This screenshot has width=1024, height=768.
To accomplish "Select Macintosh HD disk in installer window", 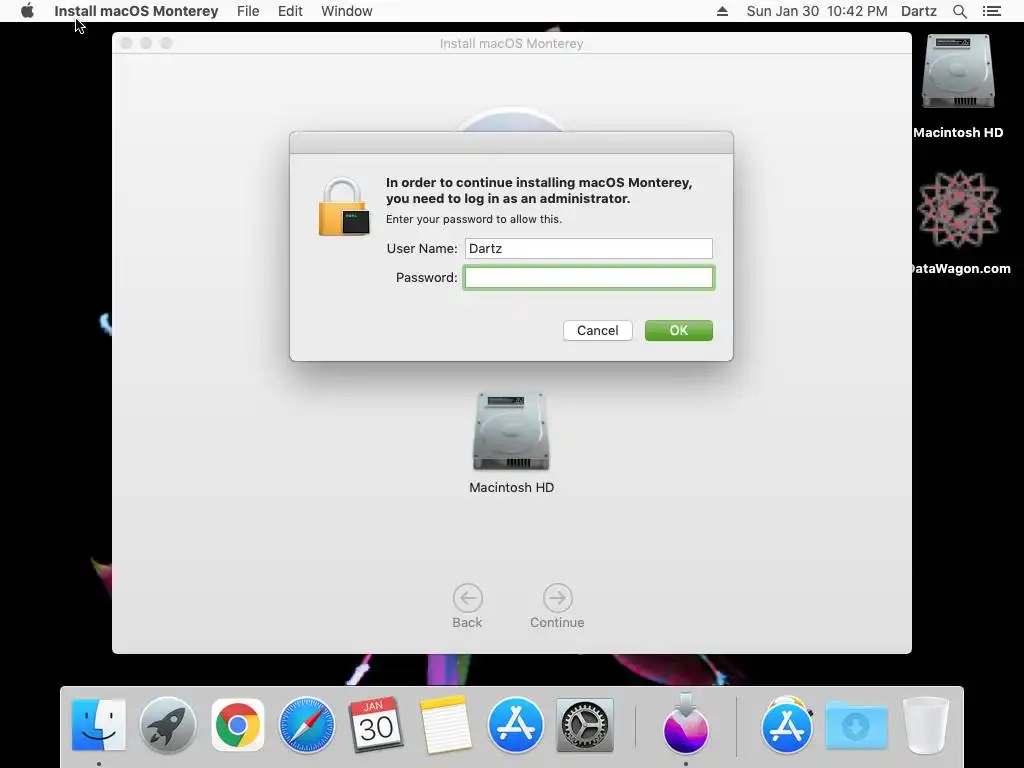I will click(511, 443).
